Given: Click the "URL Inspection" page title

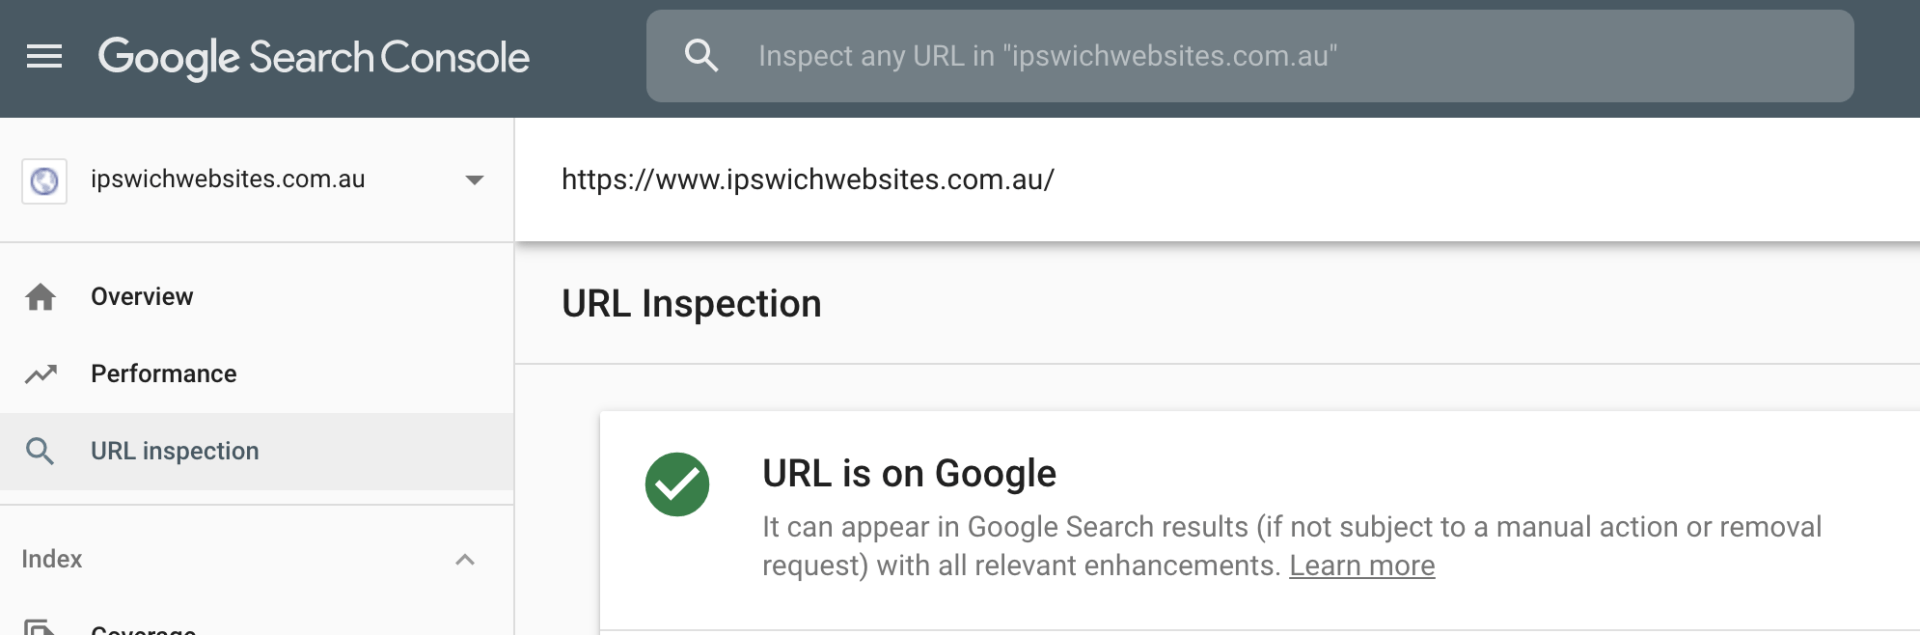Looking at the screenshot, I should tap(691, 304).
